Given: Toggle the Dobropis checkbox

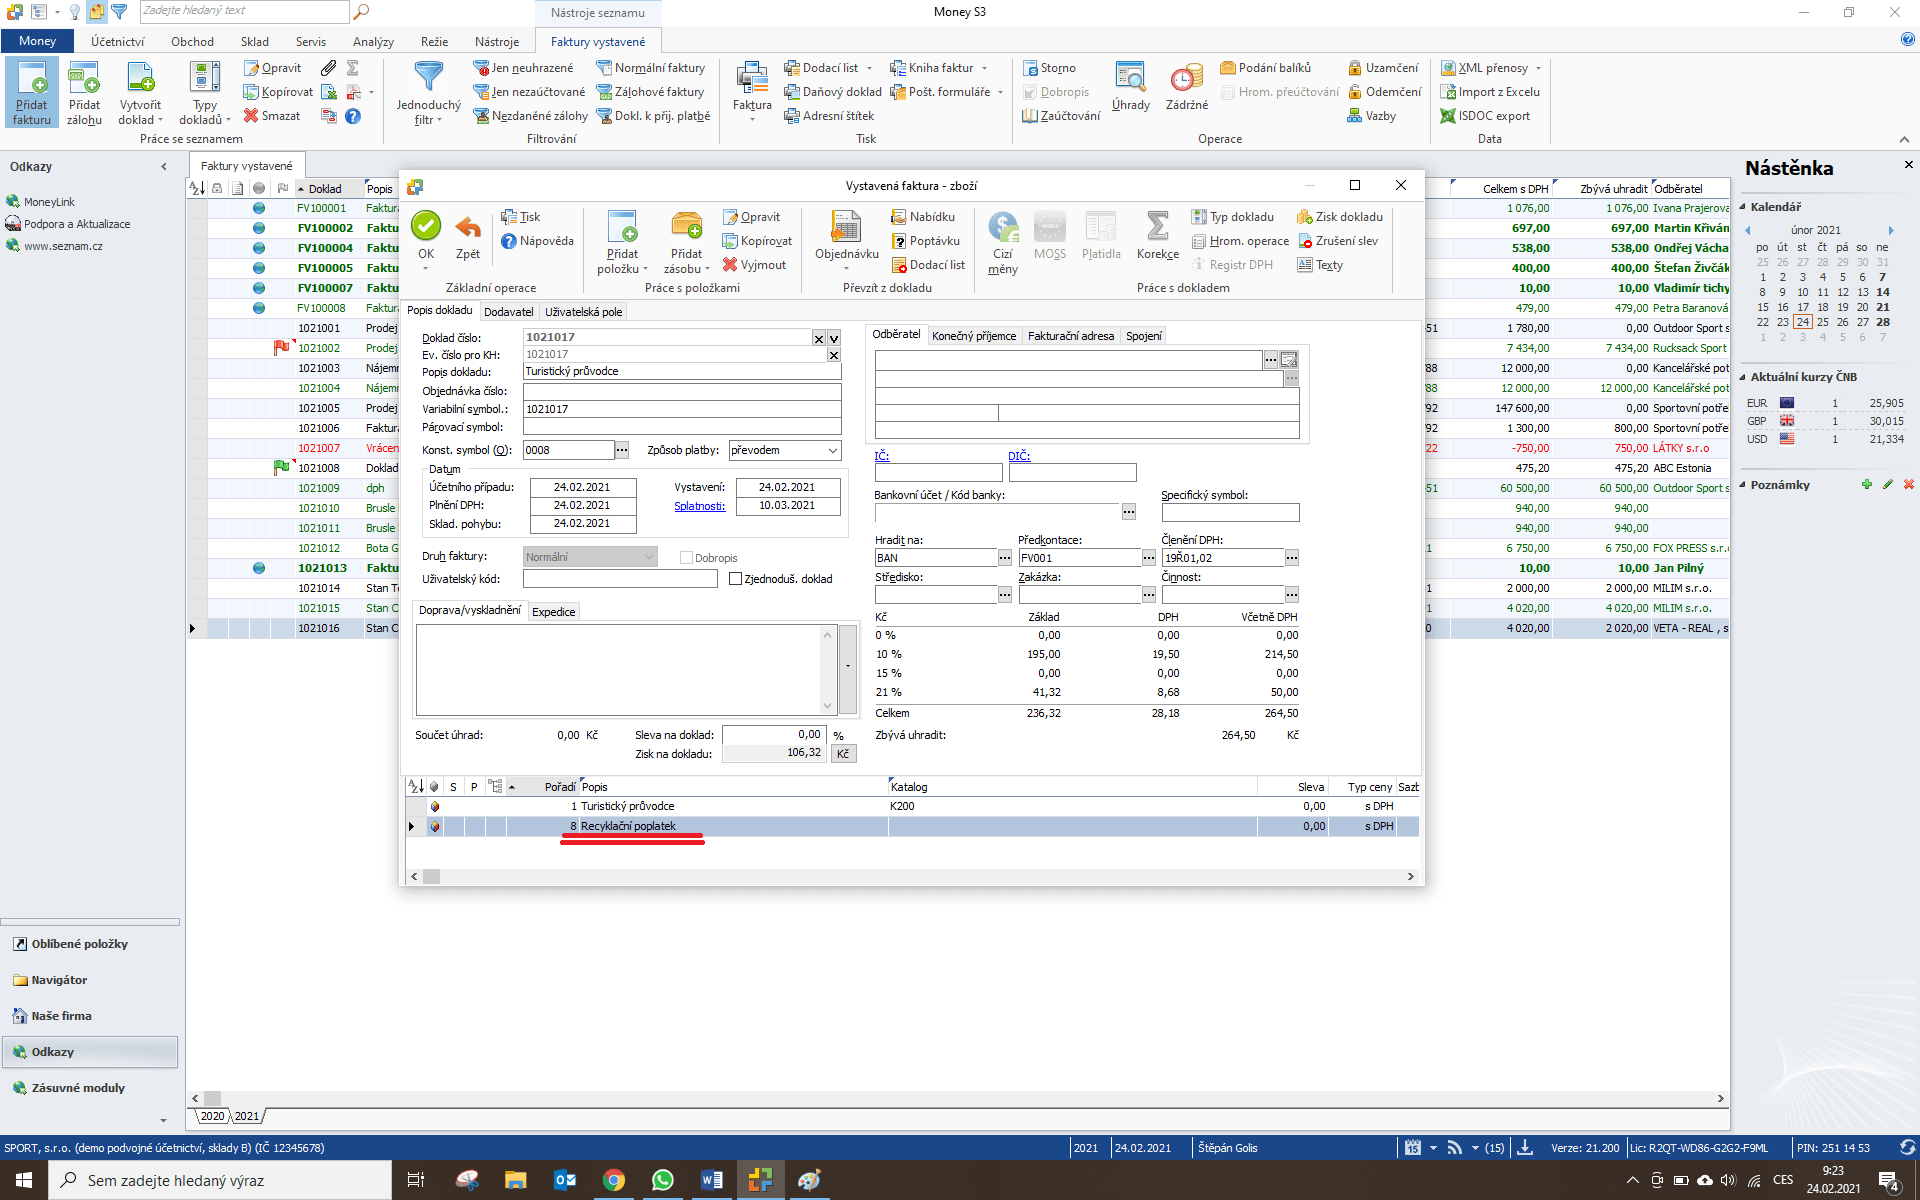Looking at the screenshot, I should click(x=686, y=558).
